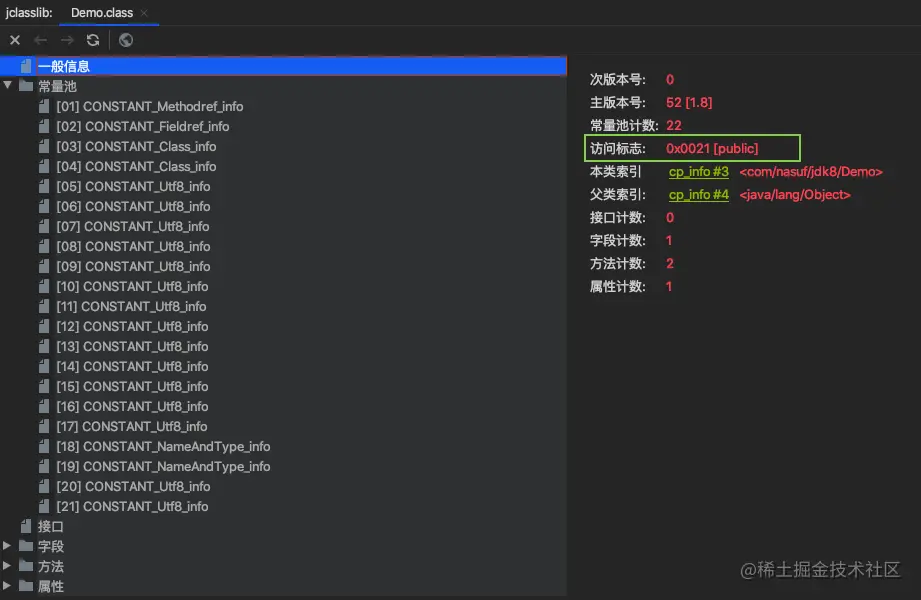Open the web browser globe icon
The height and width of the screenshot is (600, 921).
click(126, 40)
